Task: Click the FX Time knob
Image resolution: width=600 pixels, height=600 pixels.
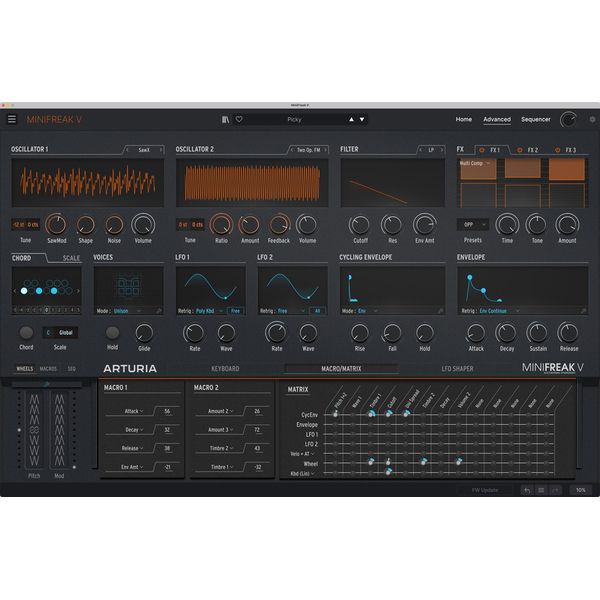Action: (x=507, y=225)
